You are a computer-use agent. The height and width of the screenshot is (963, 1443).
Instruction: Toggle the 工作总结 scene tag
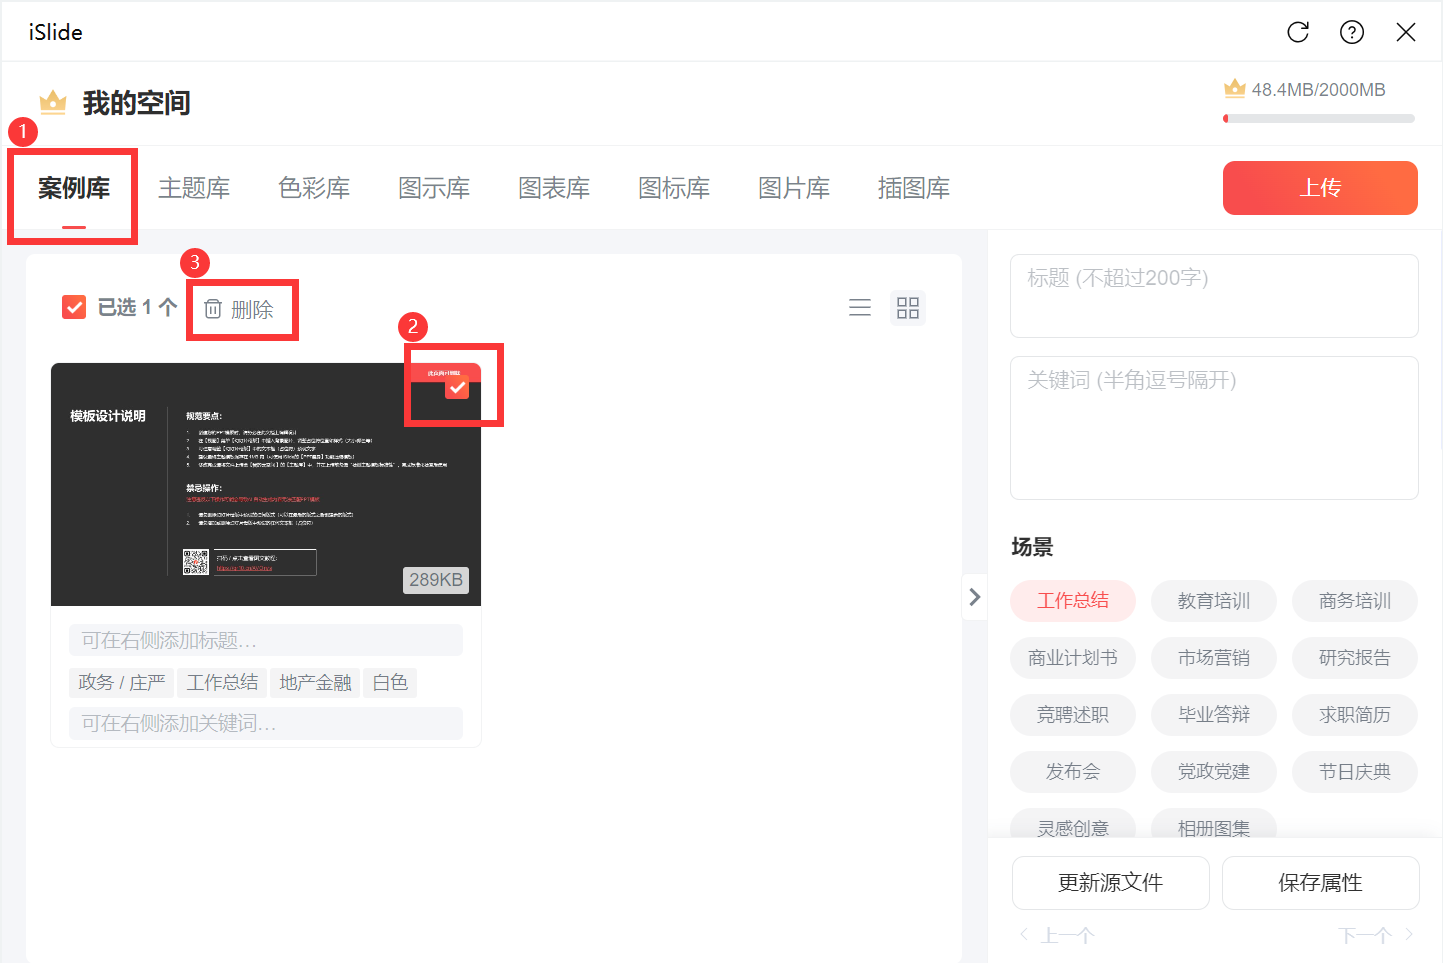click(1073, 601)
